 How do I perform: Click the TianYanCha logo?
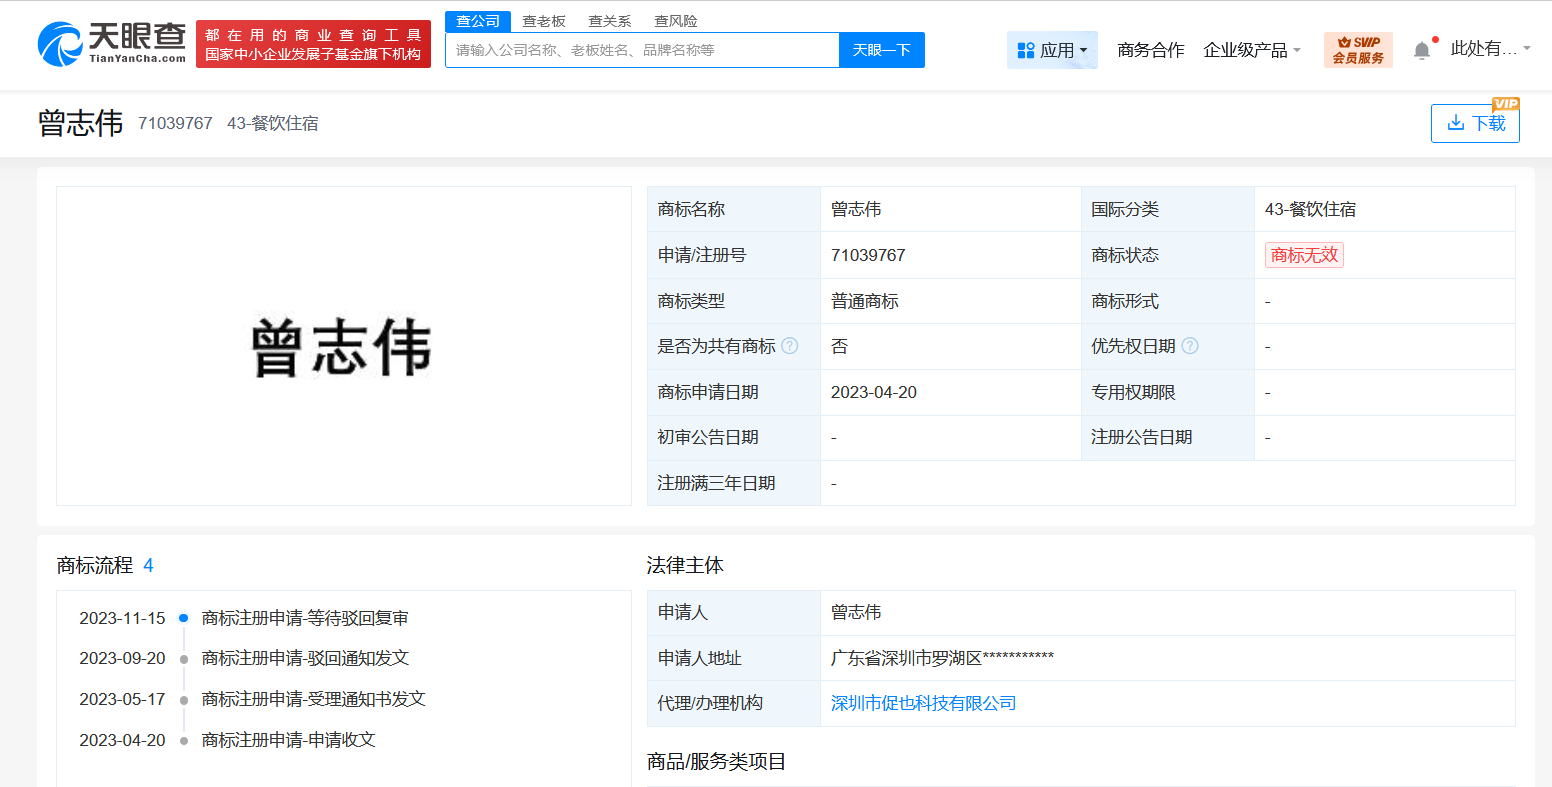point(112,44)
